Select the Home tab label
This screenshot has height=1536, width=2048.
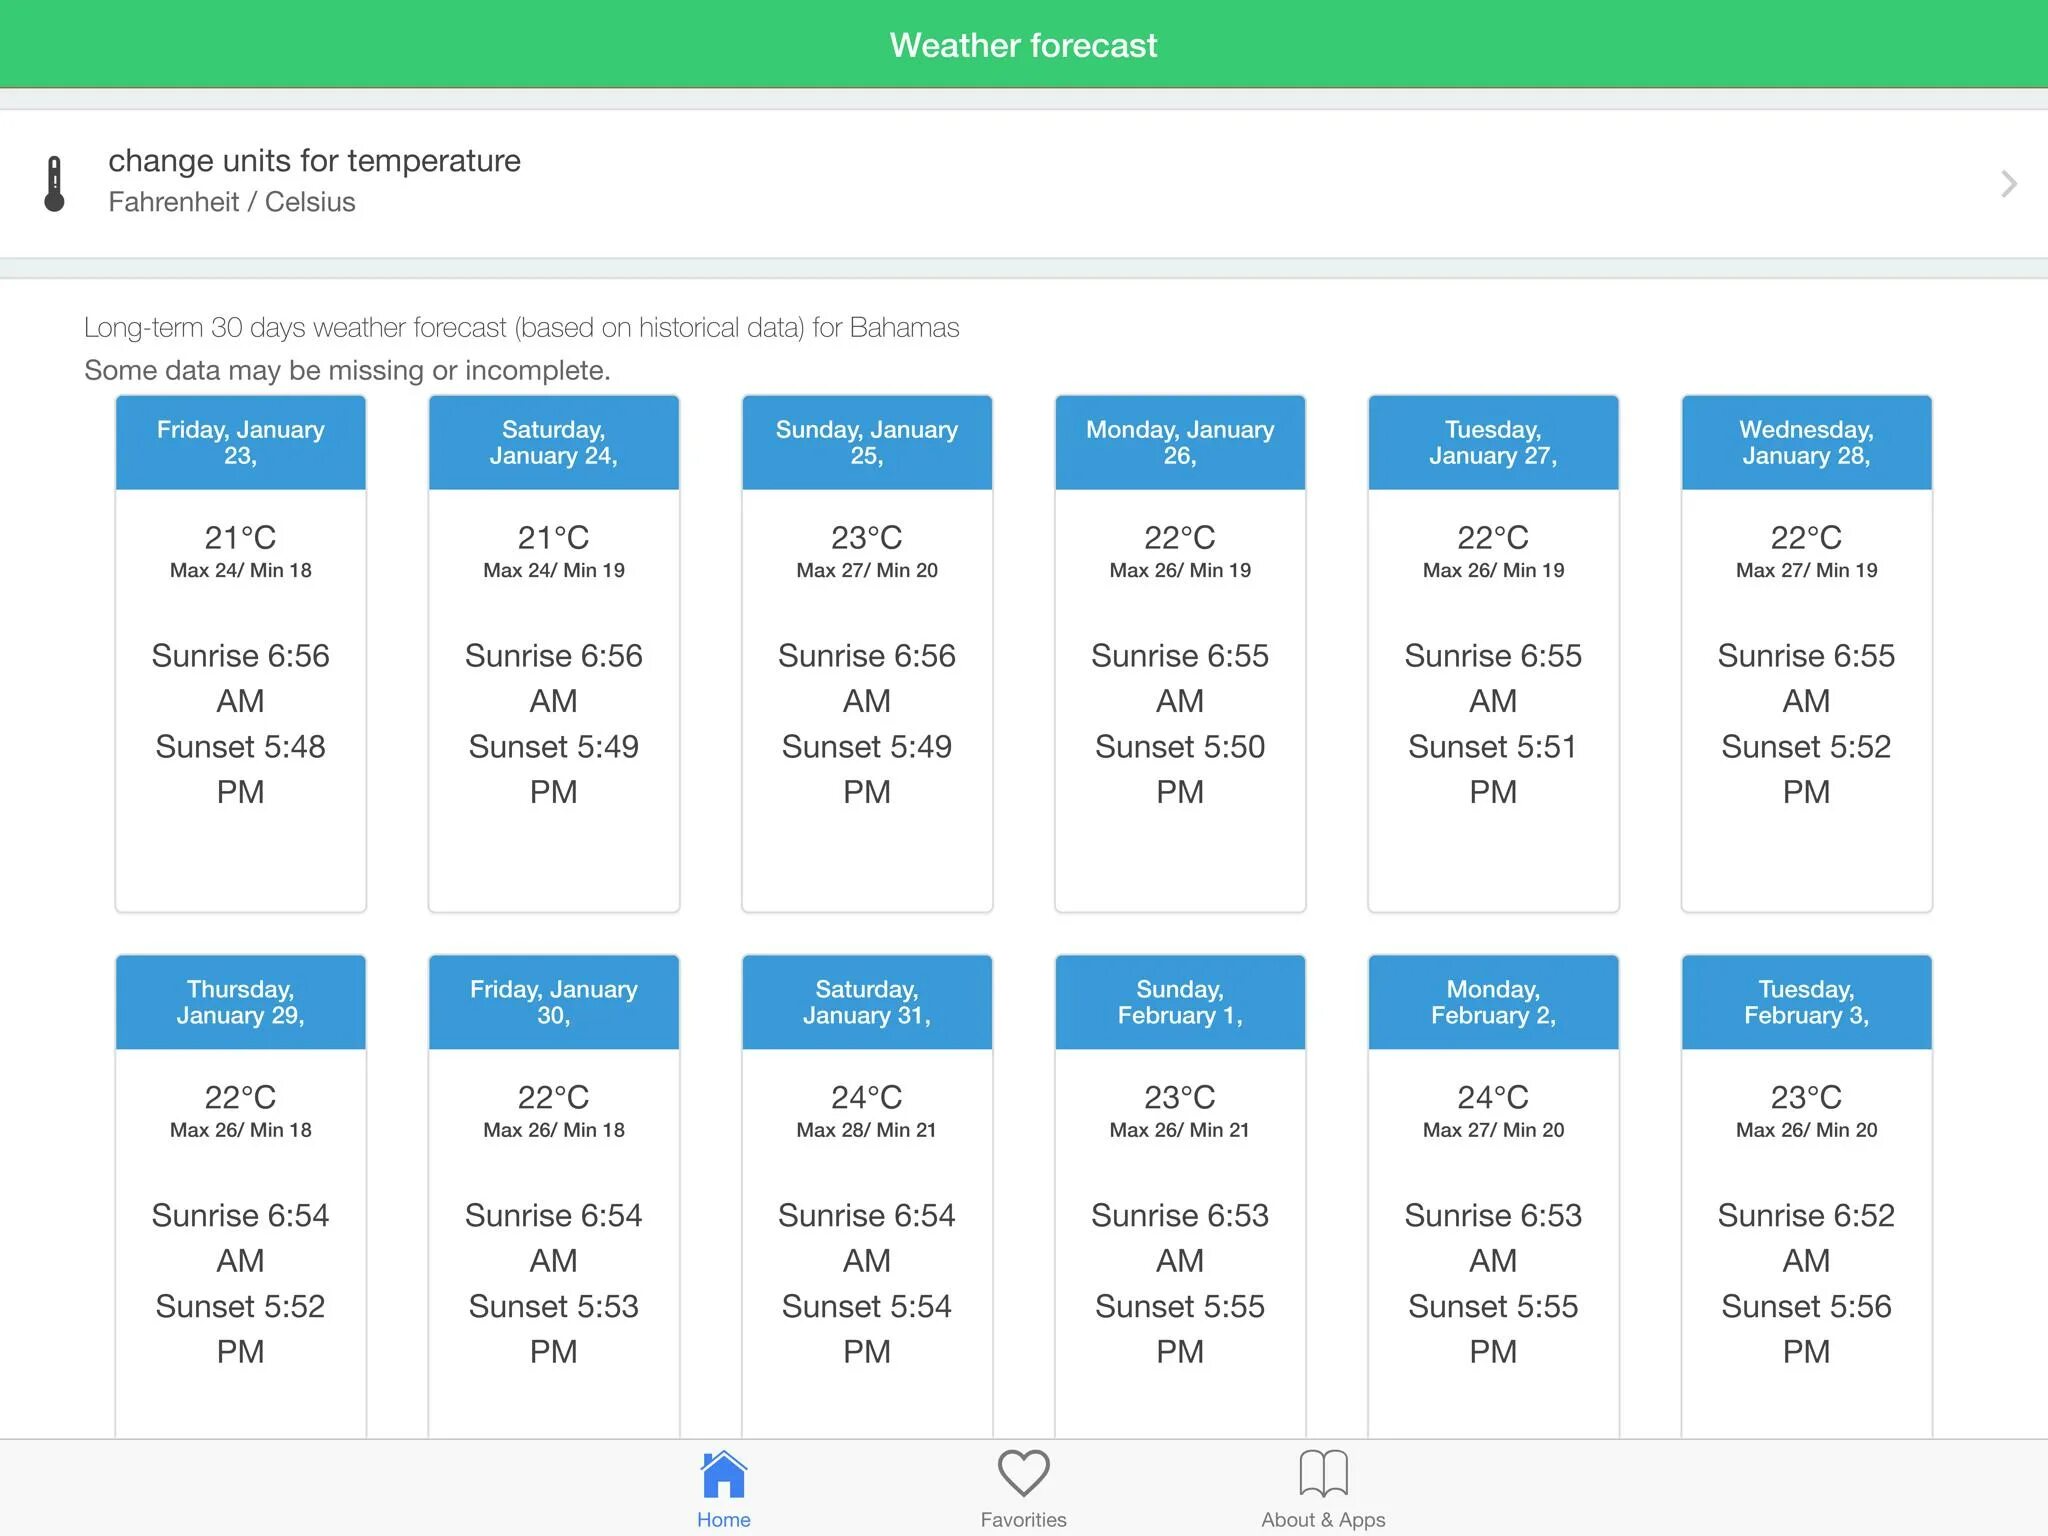(724, 1519)
